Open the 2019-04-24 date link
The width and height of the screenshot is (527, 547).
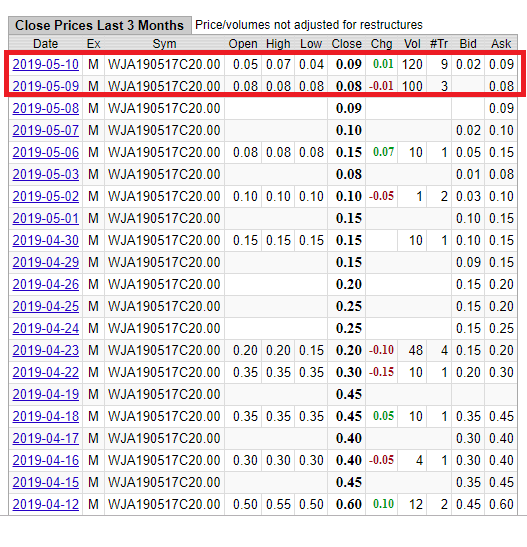(46, 328)
